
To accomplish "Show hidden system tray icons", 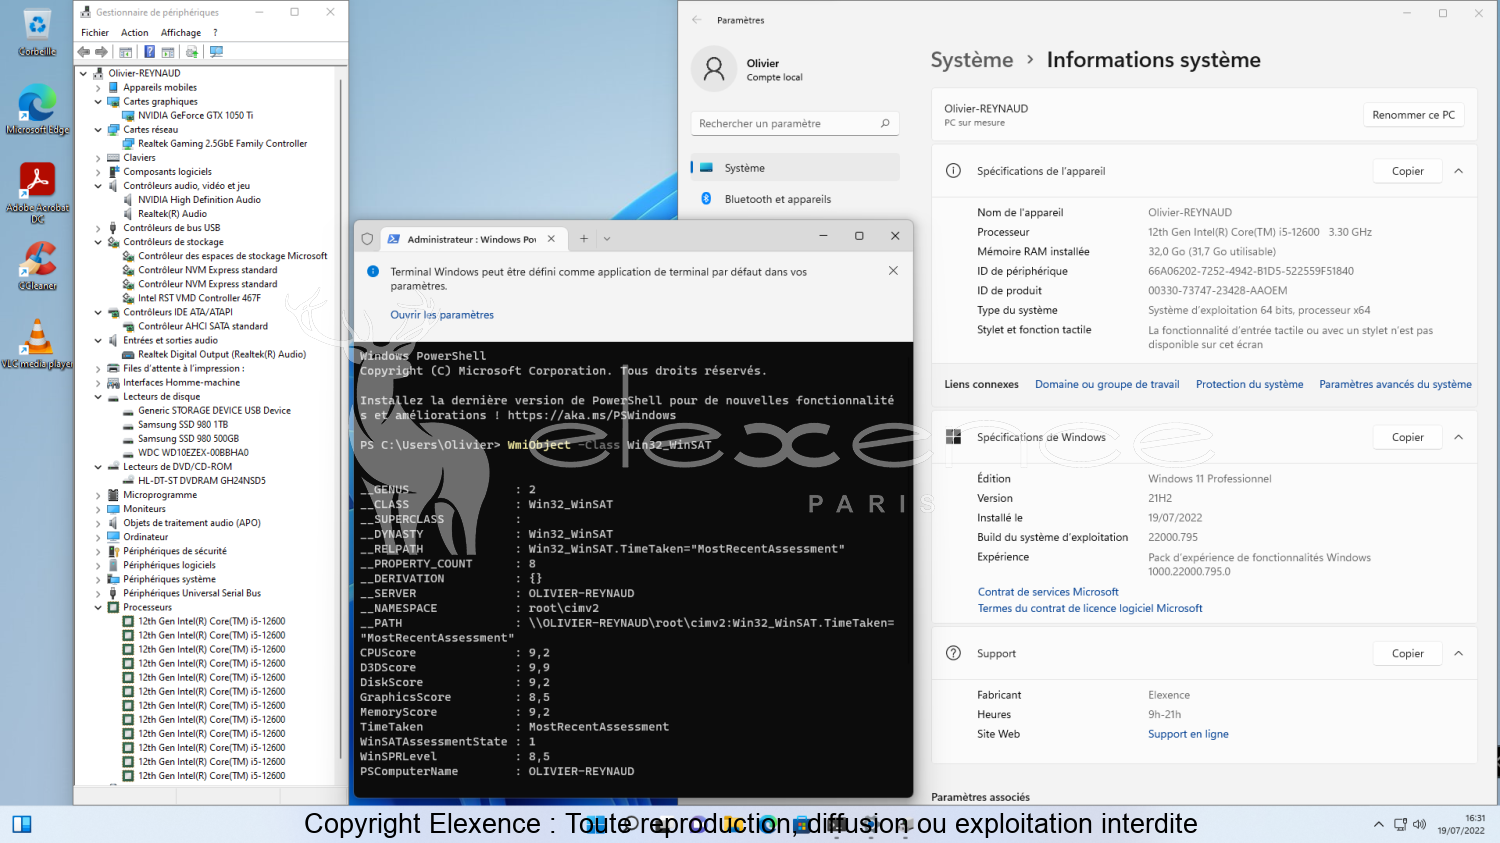I will coord(1379,824).
